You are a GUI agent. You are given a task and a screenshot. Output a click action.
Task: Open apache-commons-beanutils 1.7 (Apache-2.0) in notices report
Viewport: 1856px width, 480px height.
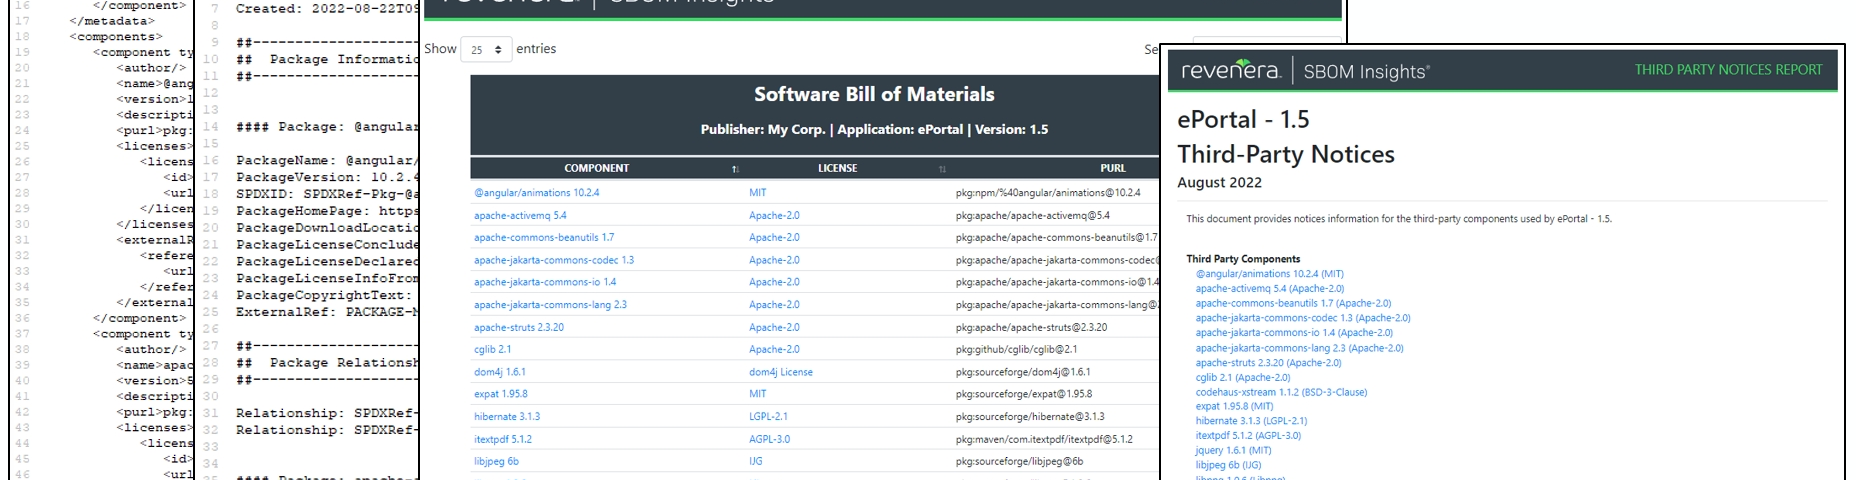[x=1293, y=304]
